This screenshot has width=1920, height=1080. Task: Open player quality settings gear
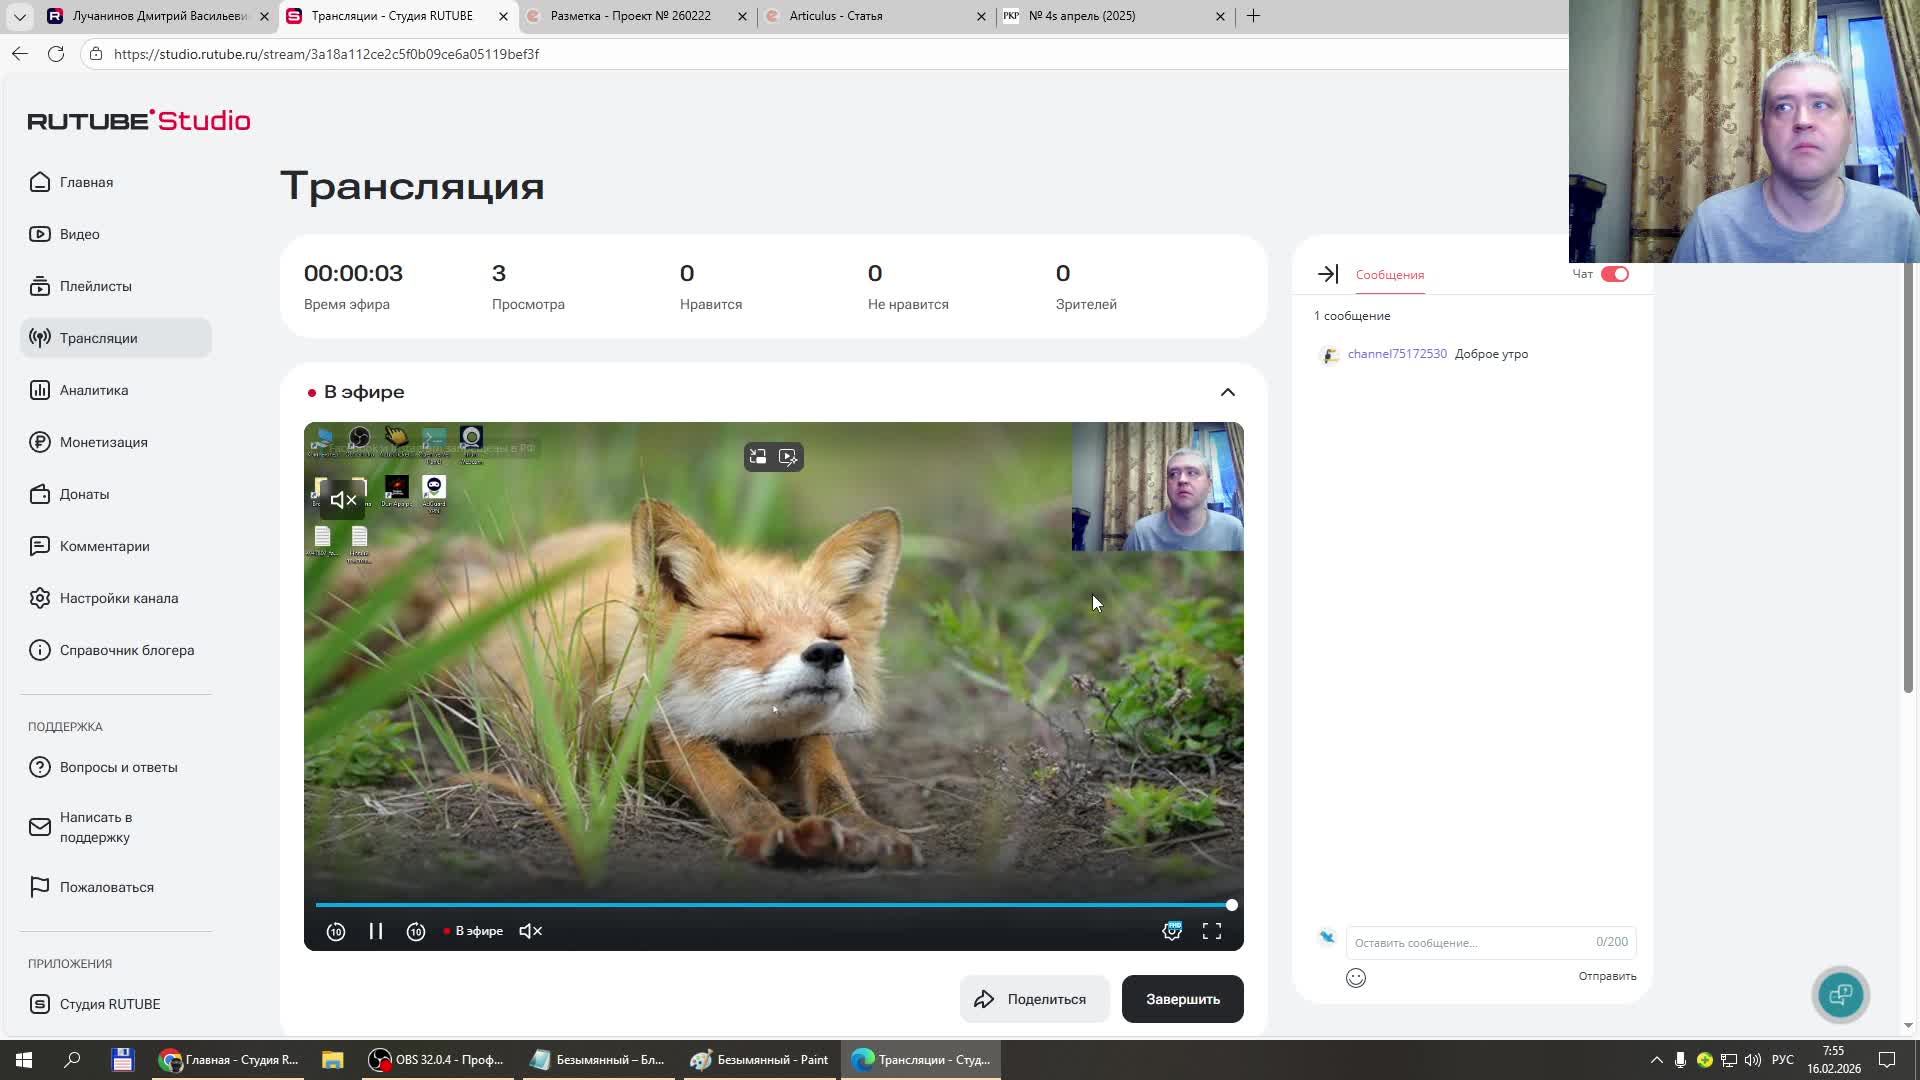pyautogui.click(x=1172, y=931)
